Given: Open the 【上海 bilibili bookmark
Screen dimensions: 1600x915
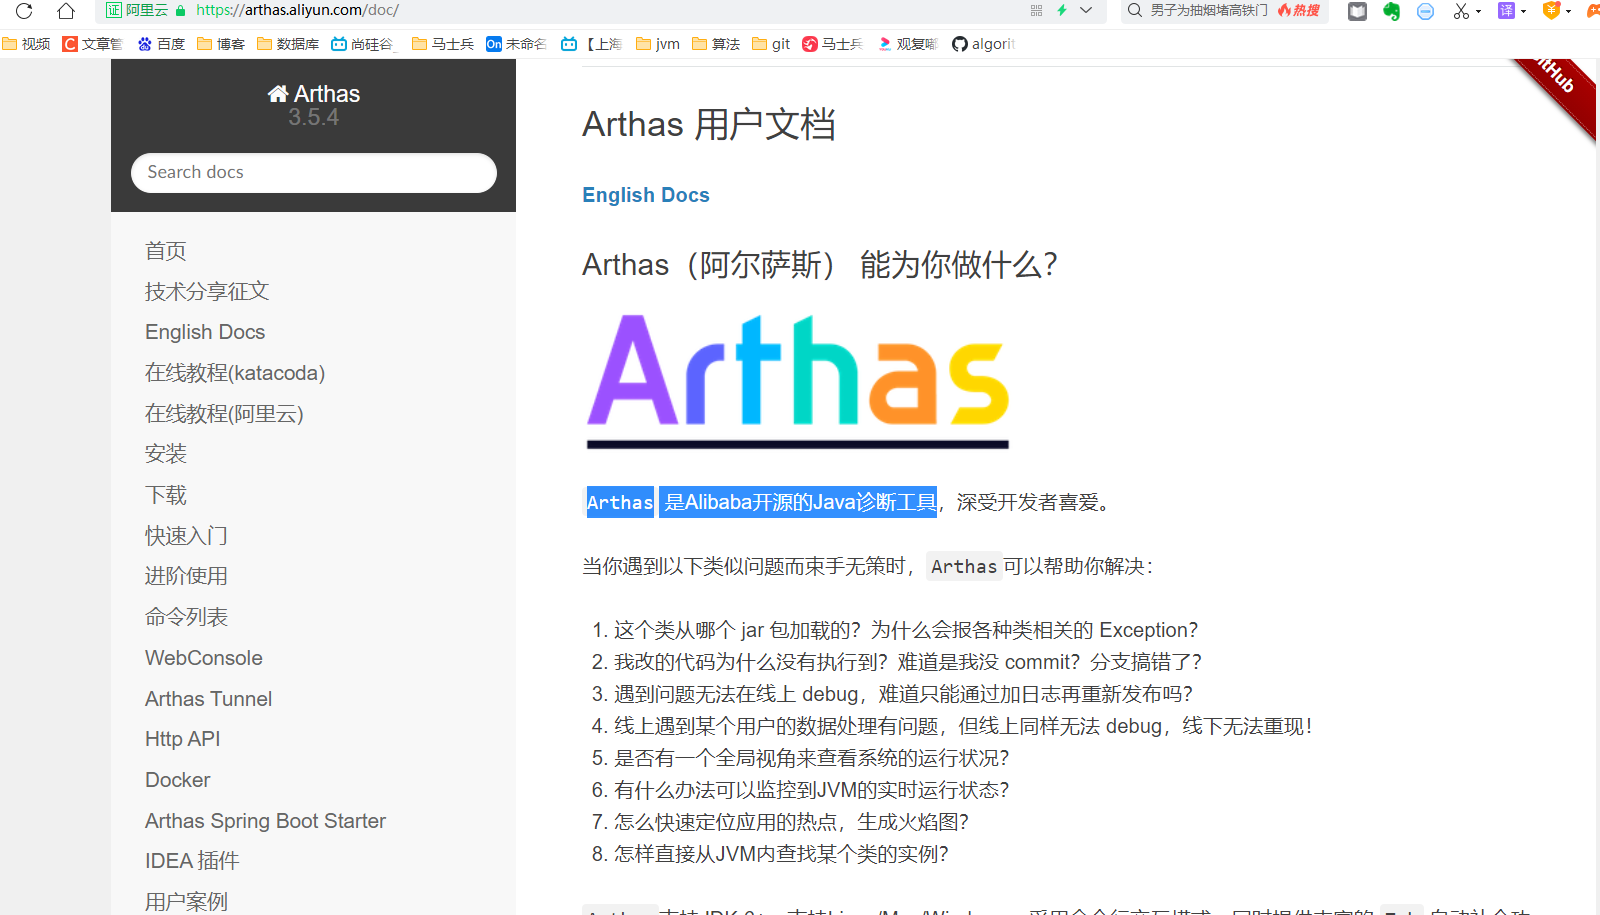Looking at the screenshot, I should pos(592,44).
